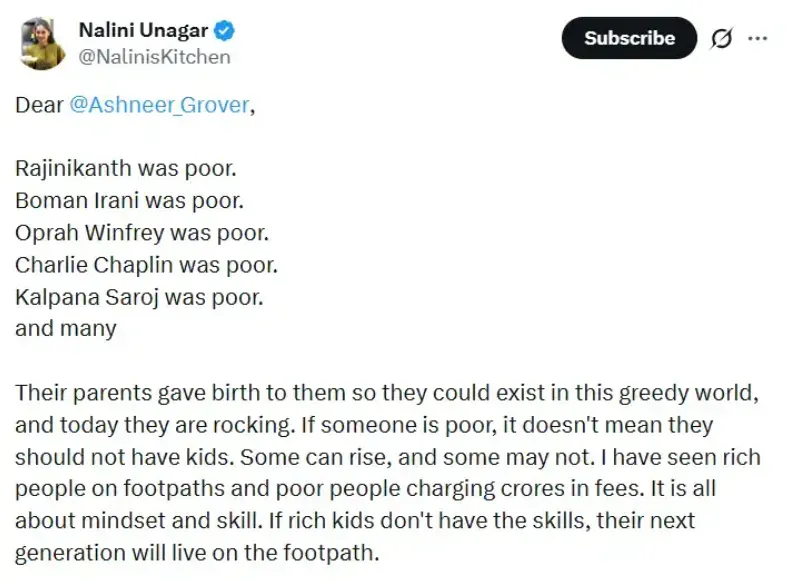Click the phrase 'about mindset and skill'
This screenshot has width=789, height=580.
[136, 521]
